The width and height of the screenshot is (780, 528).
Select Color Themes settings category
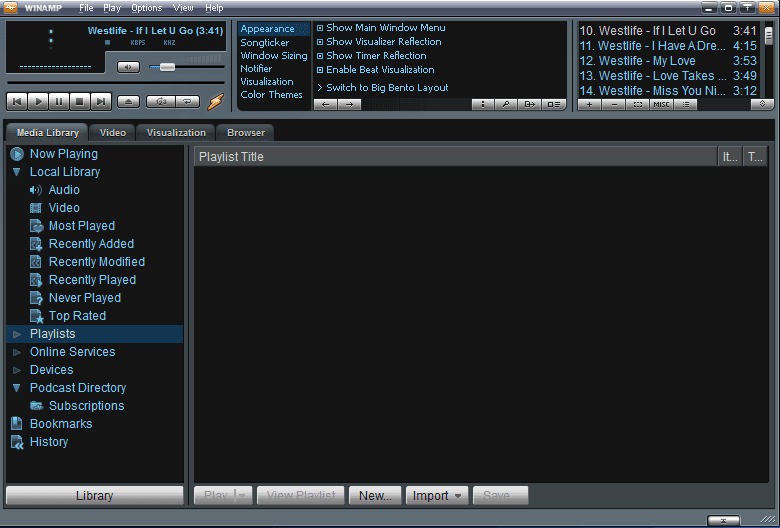coord(272,95)
